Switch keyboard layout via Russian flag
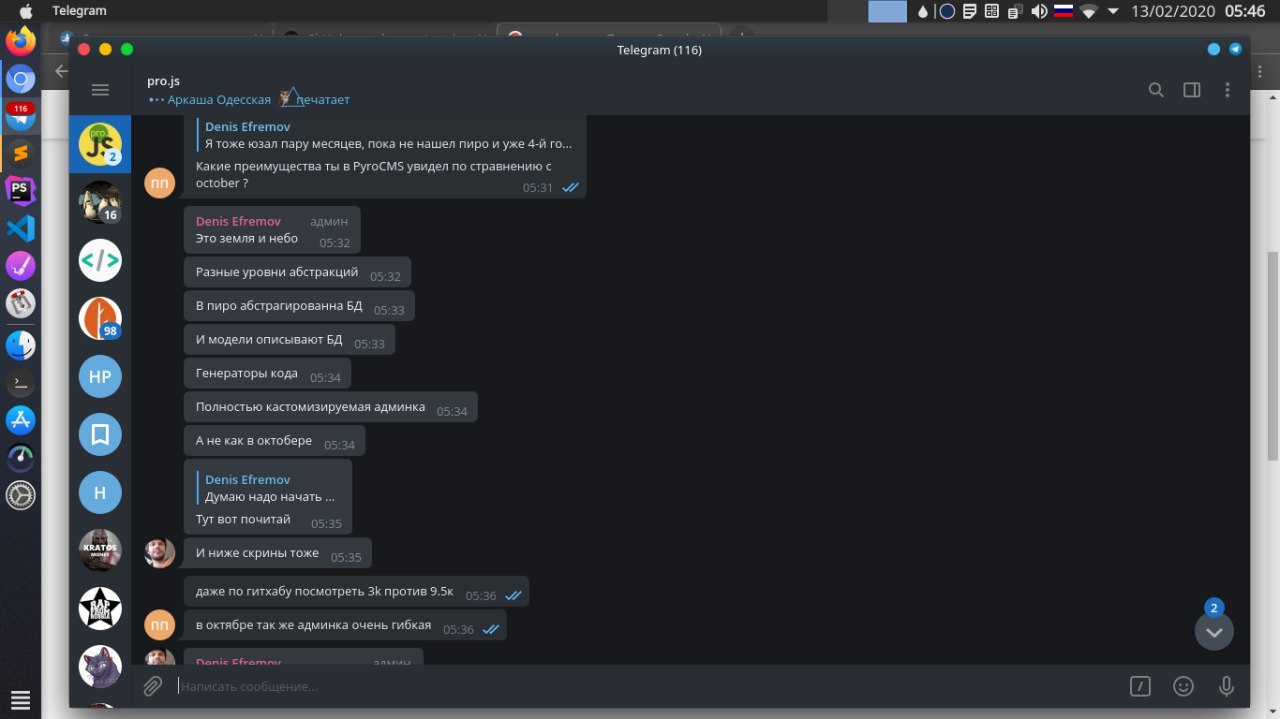This screenshot has height=719, width=1280. point(1064,11)
